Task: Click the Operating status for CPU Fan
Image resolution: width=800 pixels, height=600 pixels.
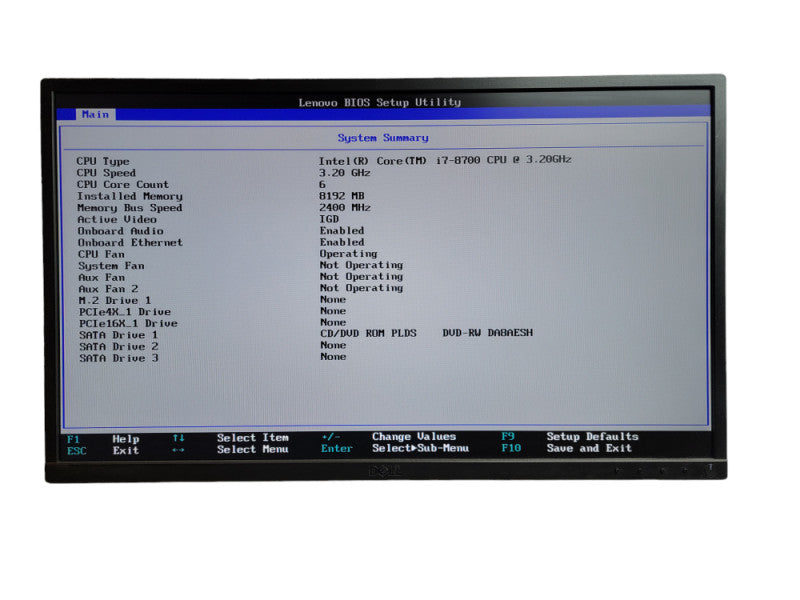Action: [x=348, y=254]
